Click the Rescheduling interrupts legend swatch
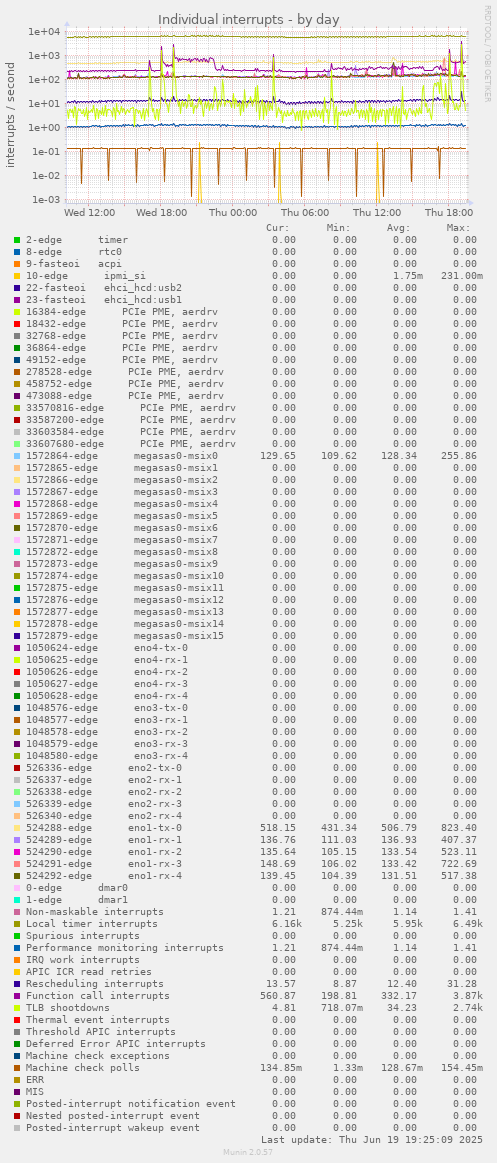Viewport: 497px width, 1163px height. [17, 984]
